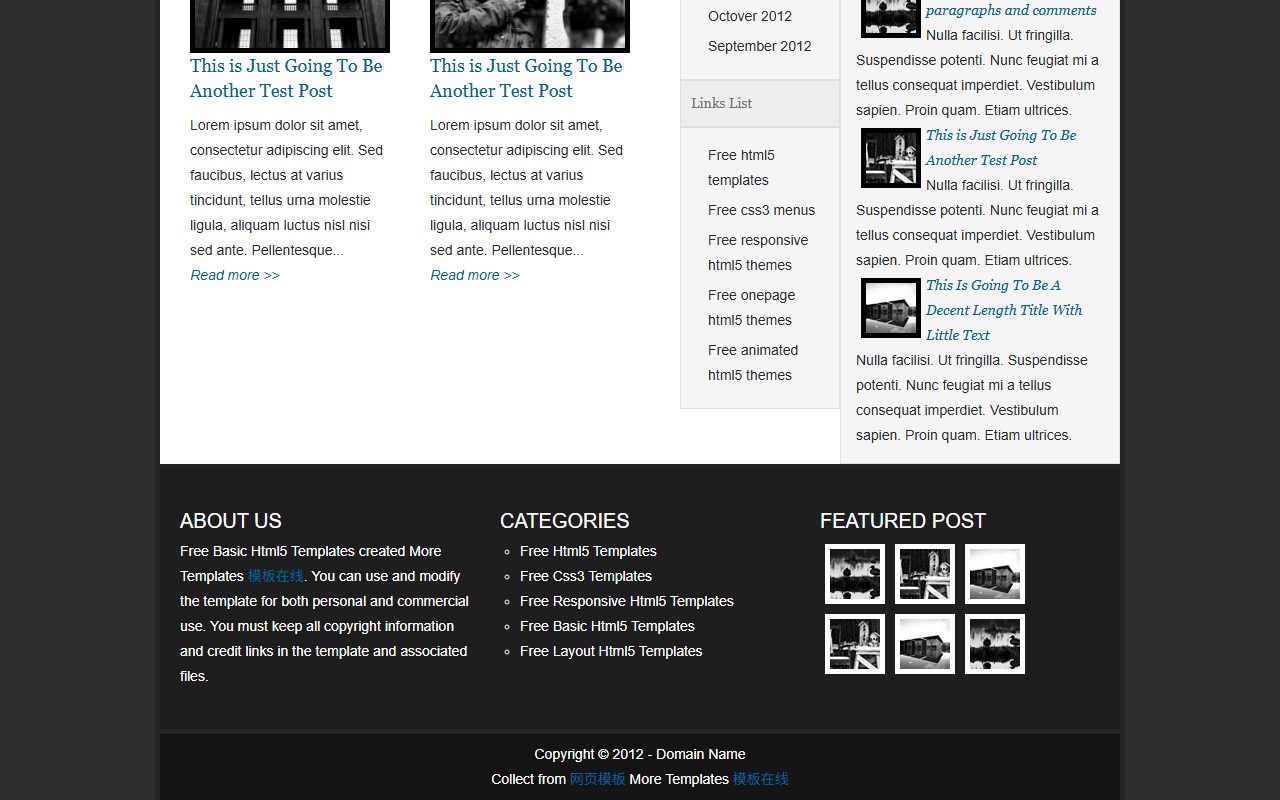Click the Chinese link in About Us text
1280x800 pixels.
tap(276, 576)
